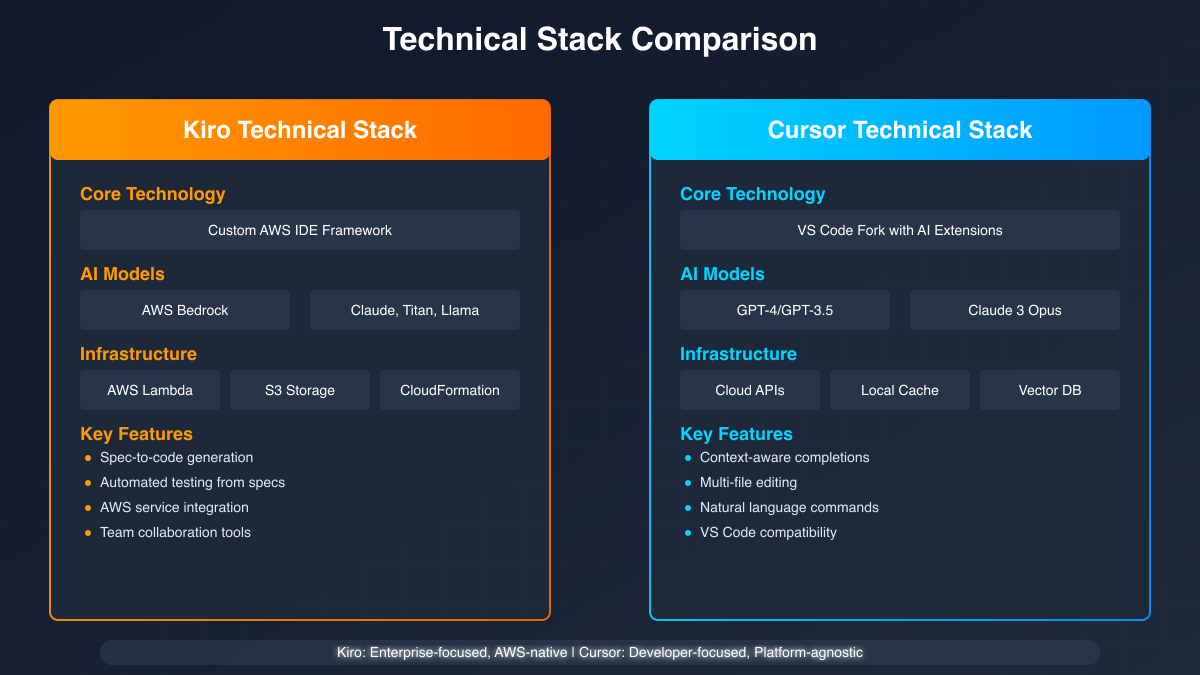Viewport: 1200px width, 675px height.
Task: Click the AWS Lambda box
Action: tap(150, 390)
